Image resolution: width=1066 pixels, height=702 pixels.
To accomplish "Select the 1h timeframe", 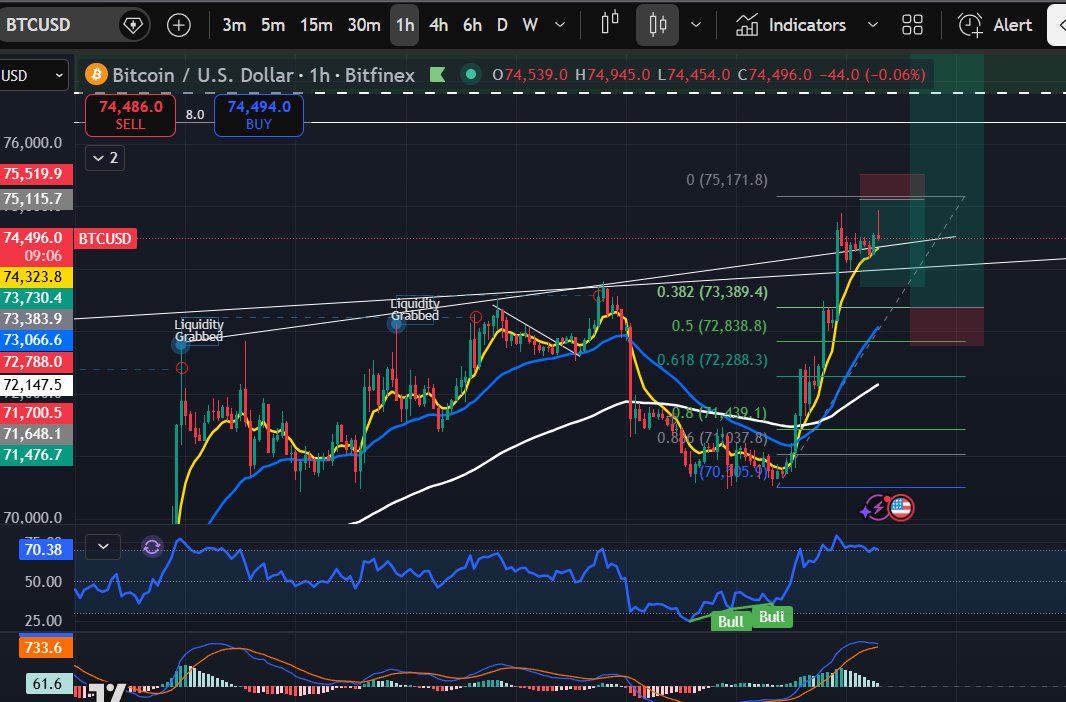I will 405,25.
